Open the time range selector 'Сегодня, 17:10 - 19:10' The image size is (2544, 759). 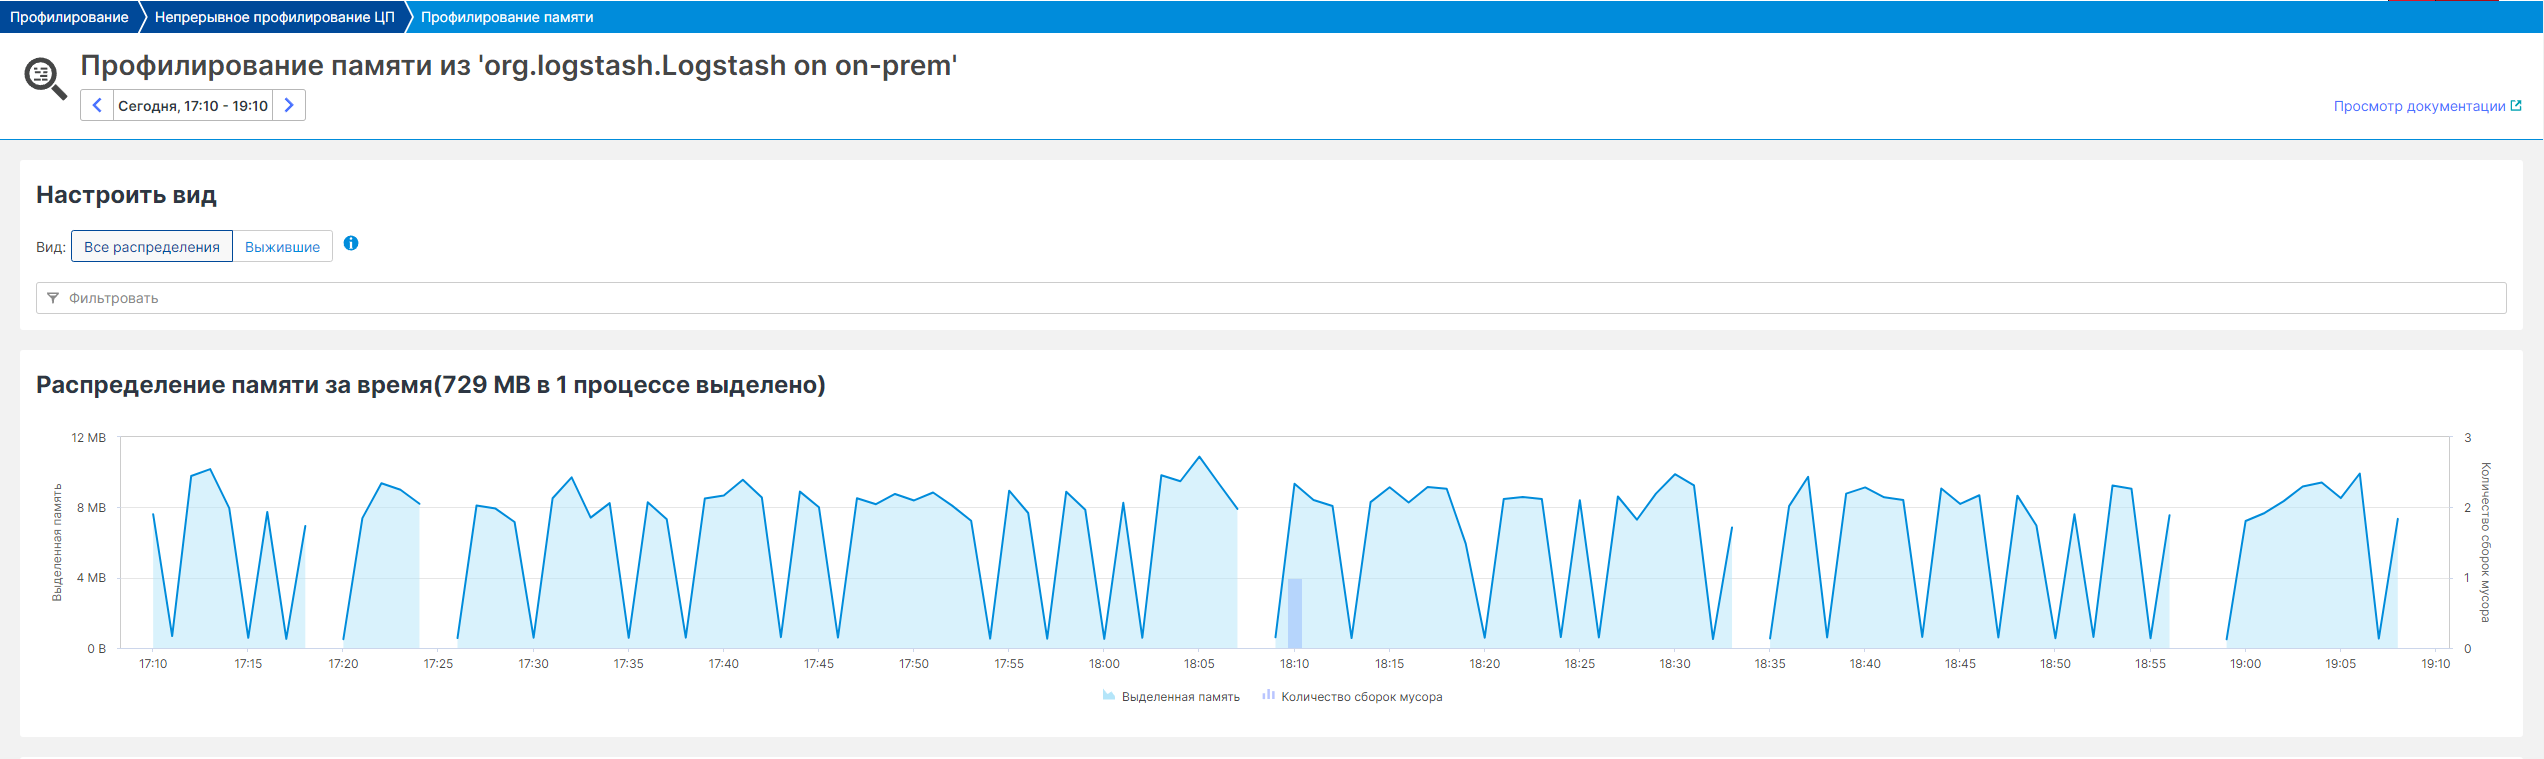click(x=193, y=106)
